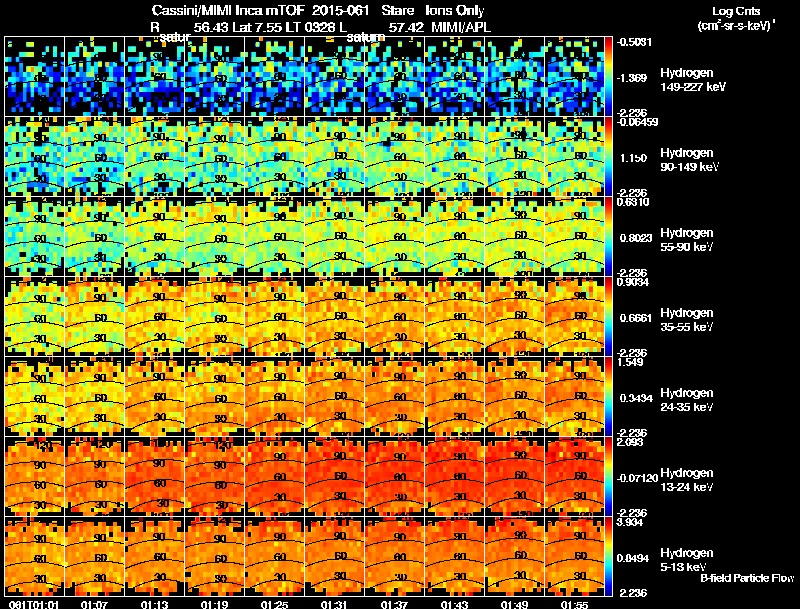Click the '57.42' L-value in the header
The image size is (800, 609).
406,27
